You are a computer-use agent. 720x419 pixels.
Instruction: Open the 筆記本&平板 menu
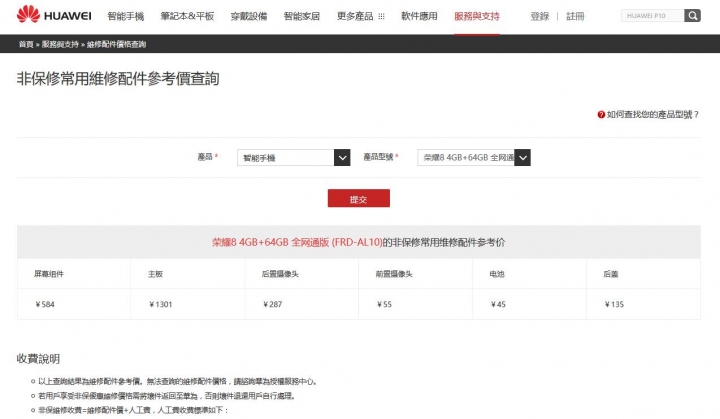(187, 17)
